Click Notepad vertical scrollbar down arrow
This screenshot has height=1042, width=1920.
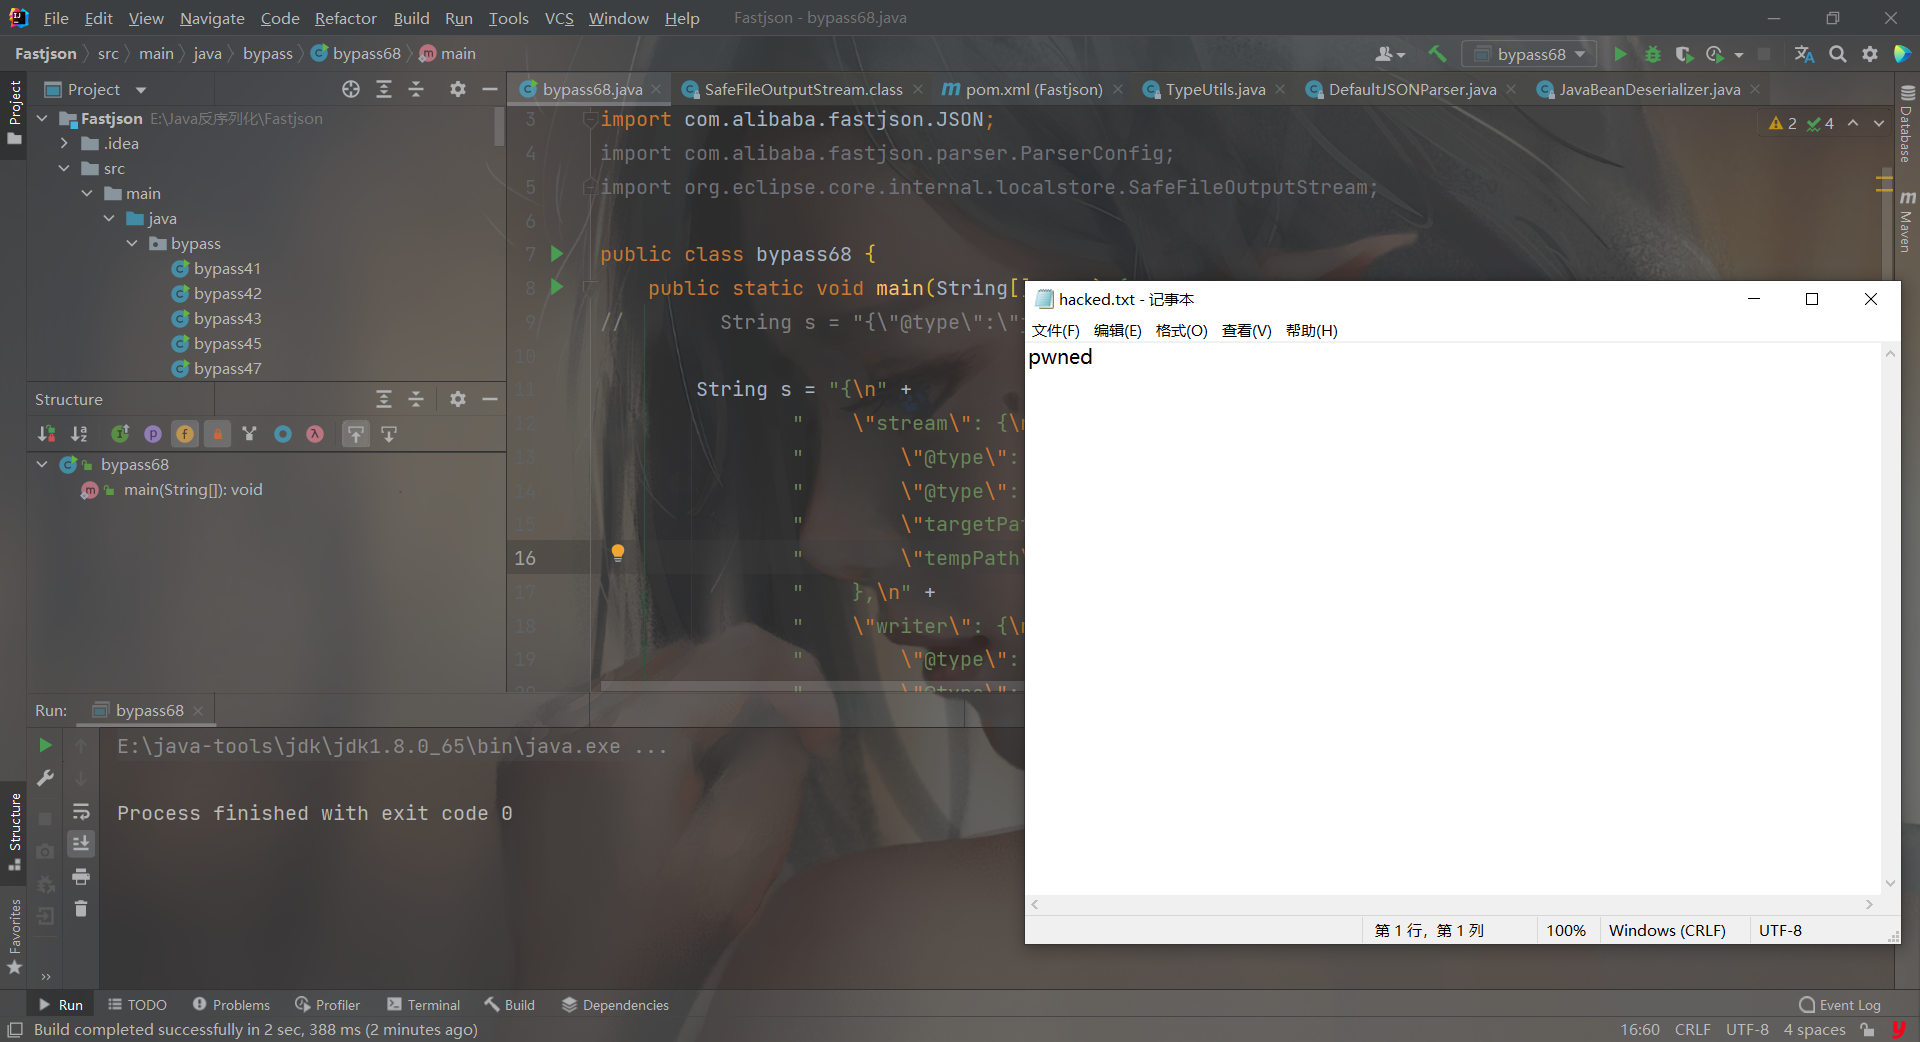(1890, 883)
